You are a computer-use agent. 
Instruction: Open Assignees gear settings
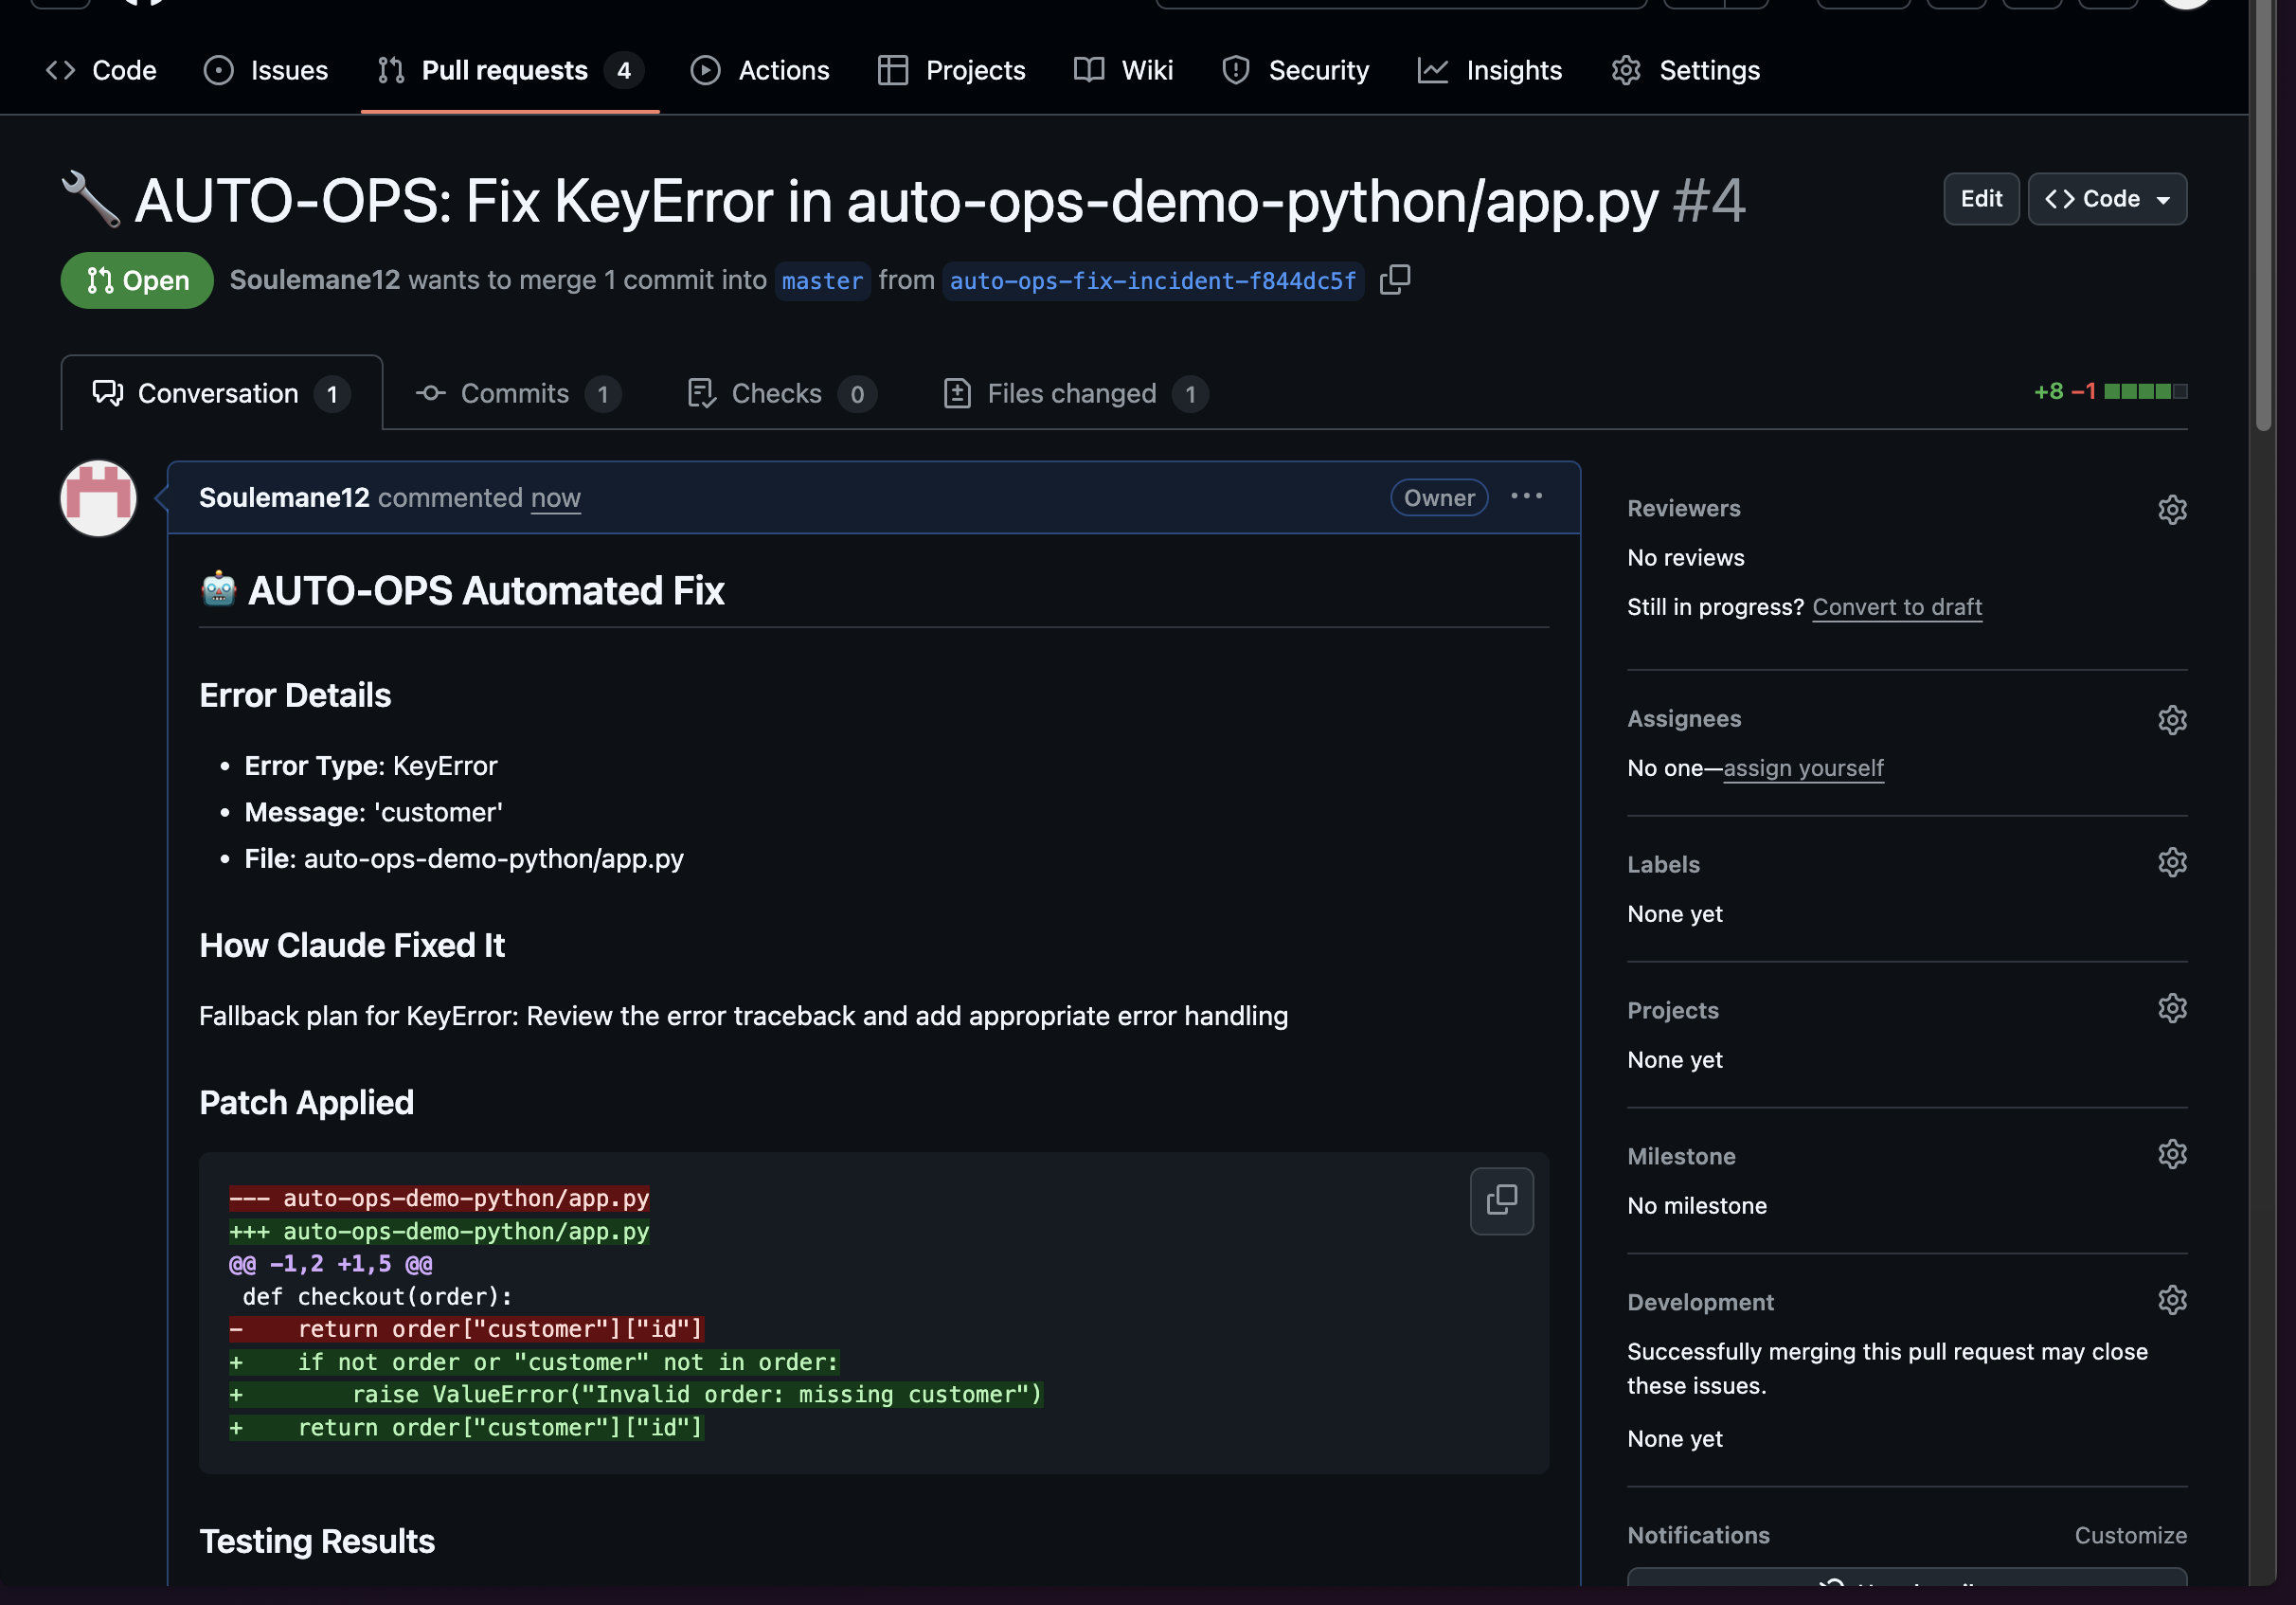point(2171,720)
